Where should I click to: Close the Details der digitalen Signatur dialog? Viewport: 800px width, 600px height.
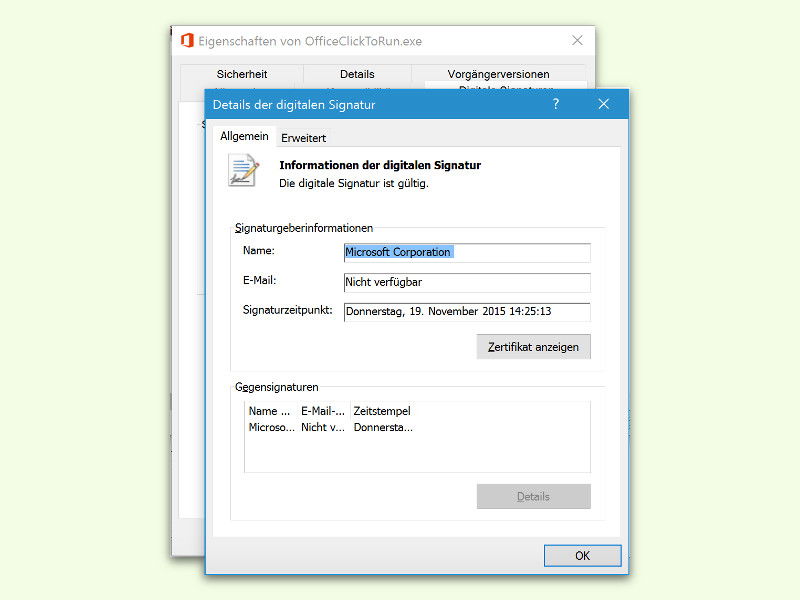tap(604, 105)
